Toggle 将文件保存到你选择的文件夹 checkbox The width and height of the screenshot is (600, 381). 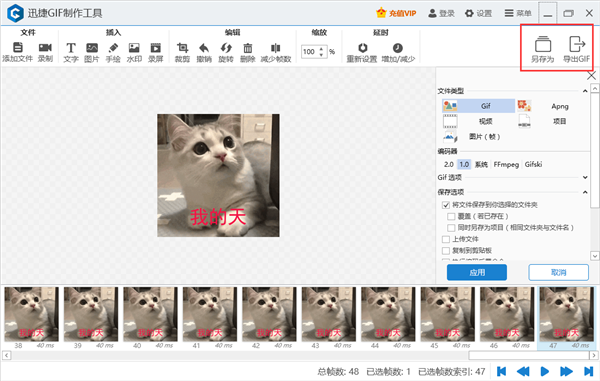click(446, 205)
